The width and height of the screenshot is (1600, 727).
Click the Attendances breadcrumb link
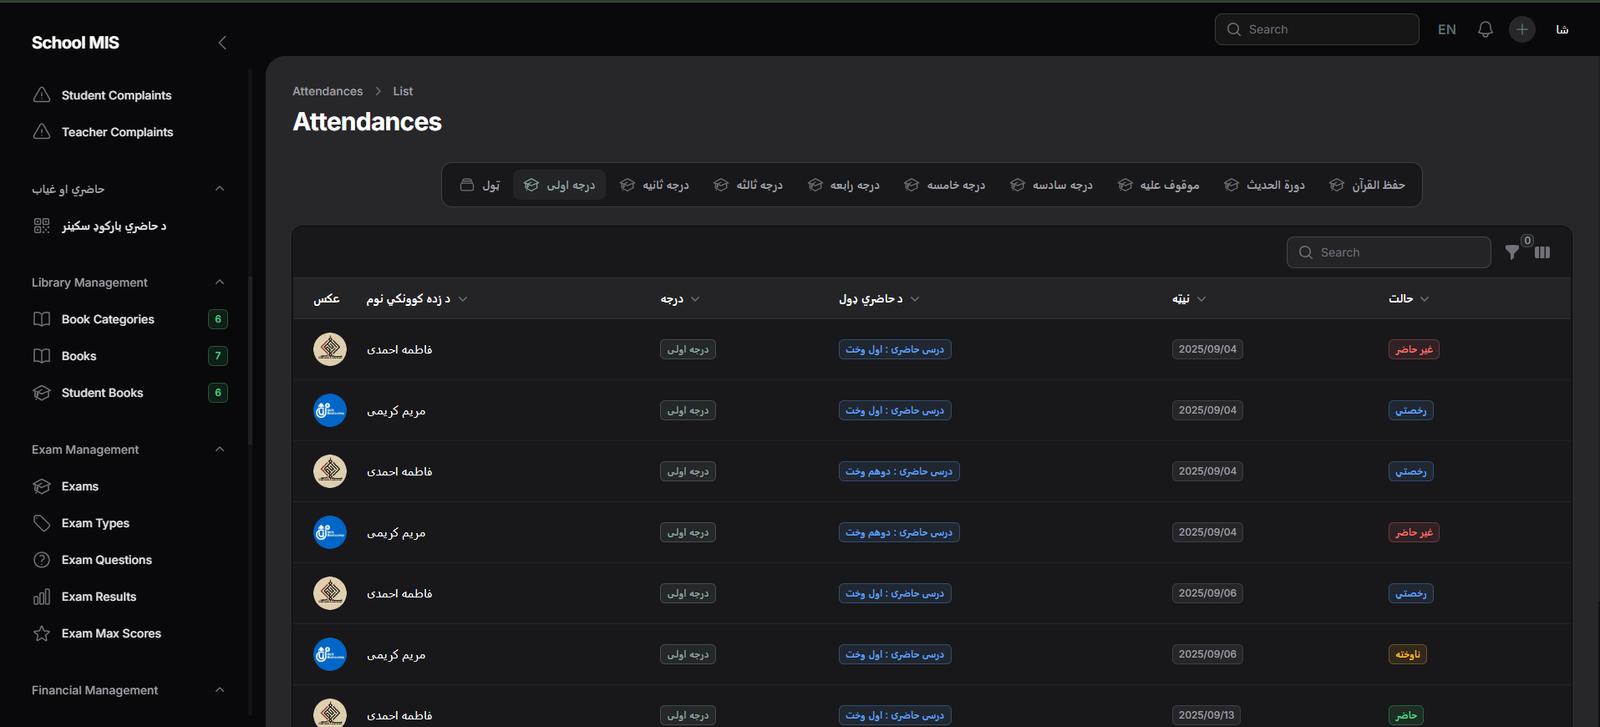(x=327, y=91)
